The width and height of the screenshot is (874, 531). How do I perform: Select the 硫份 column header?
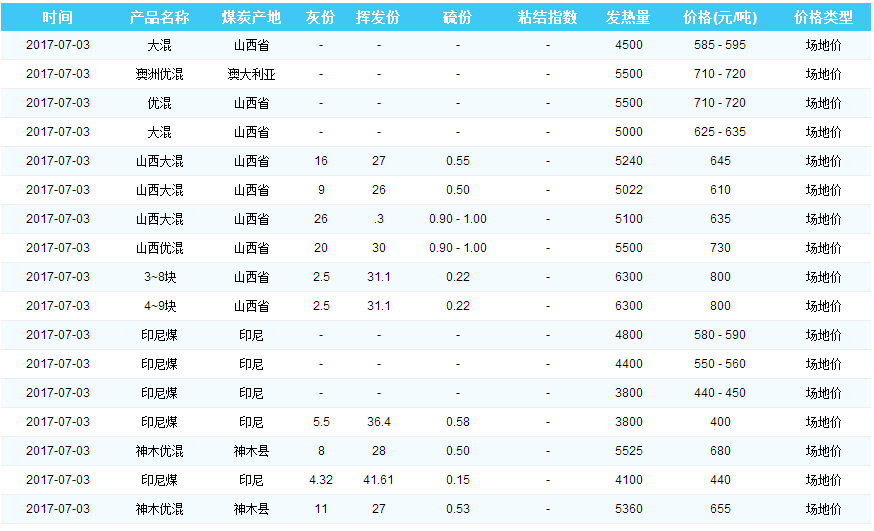click(457, 18)
